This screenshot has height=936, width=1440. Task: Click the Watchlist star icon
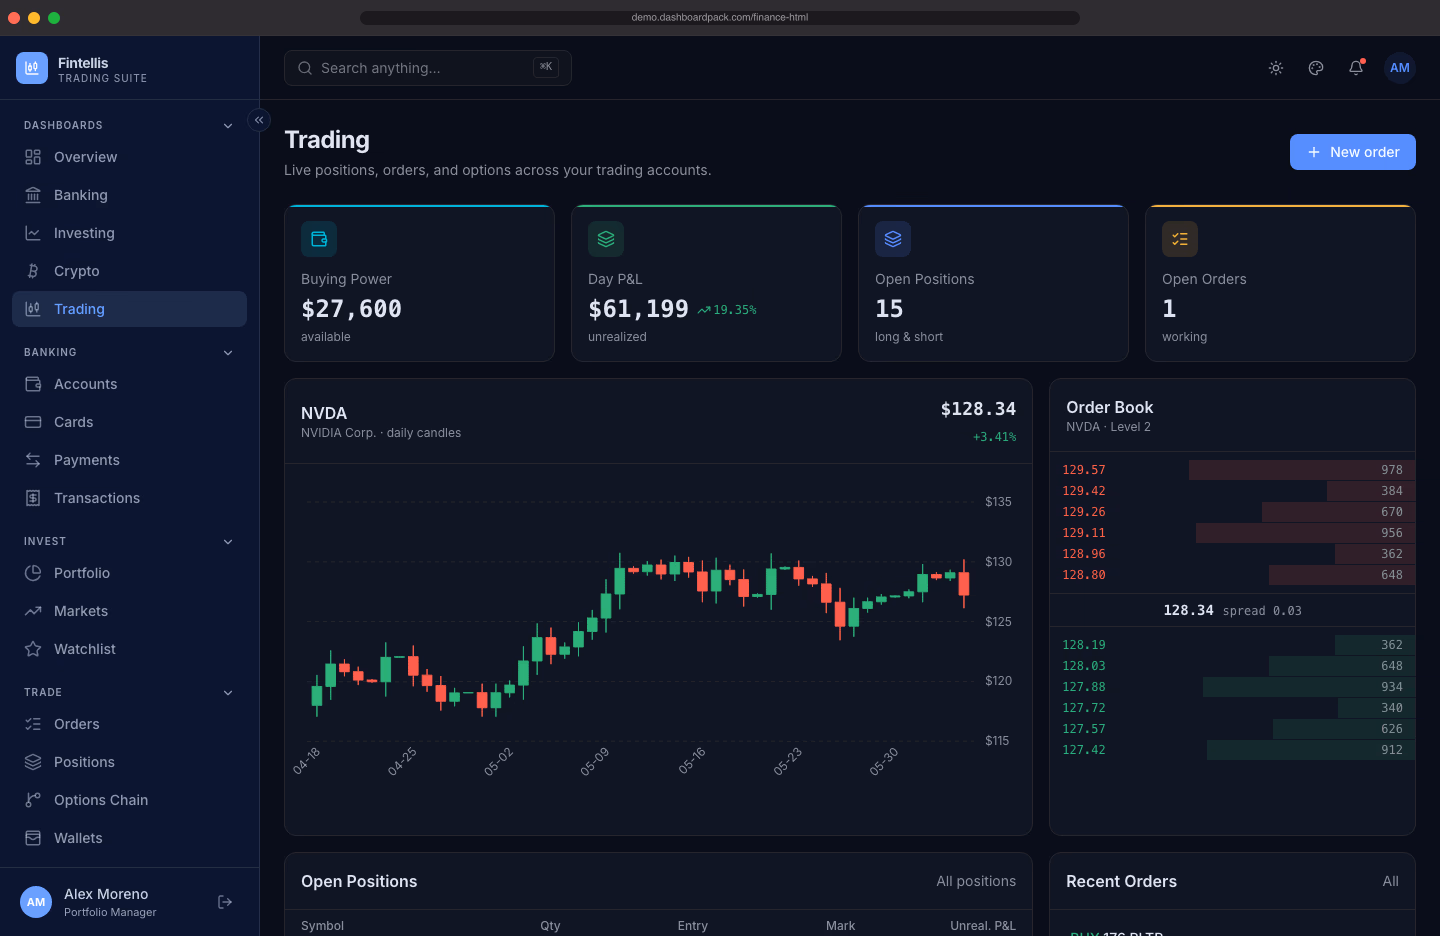click(33, 649)
